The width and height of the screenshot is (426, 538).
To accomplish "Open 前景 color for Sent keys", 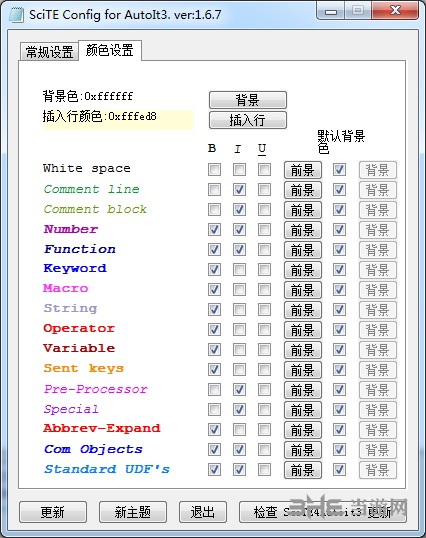I will pos(303,370).
